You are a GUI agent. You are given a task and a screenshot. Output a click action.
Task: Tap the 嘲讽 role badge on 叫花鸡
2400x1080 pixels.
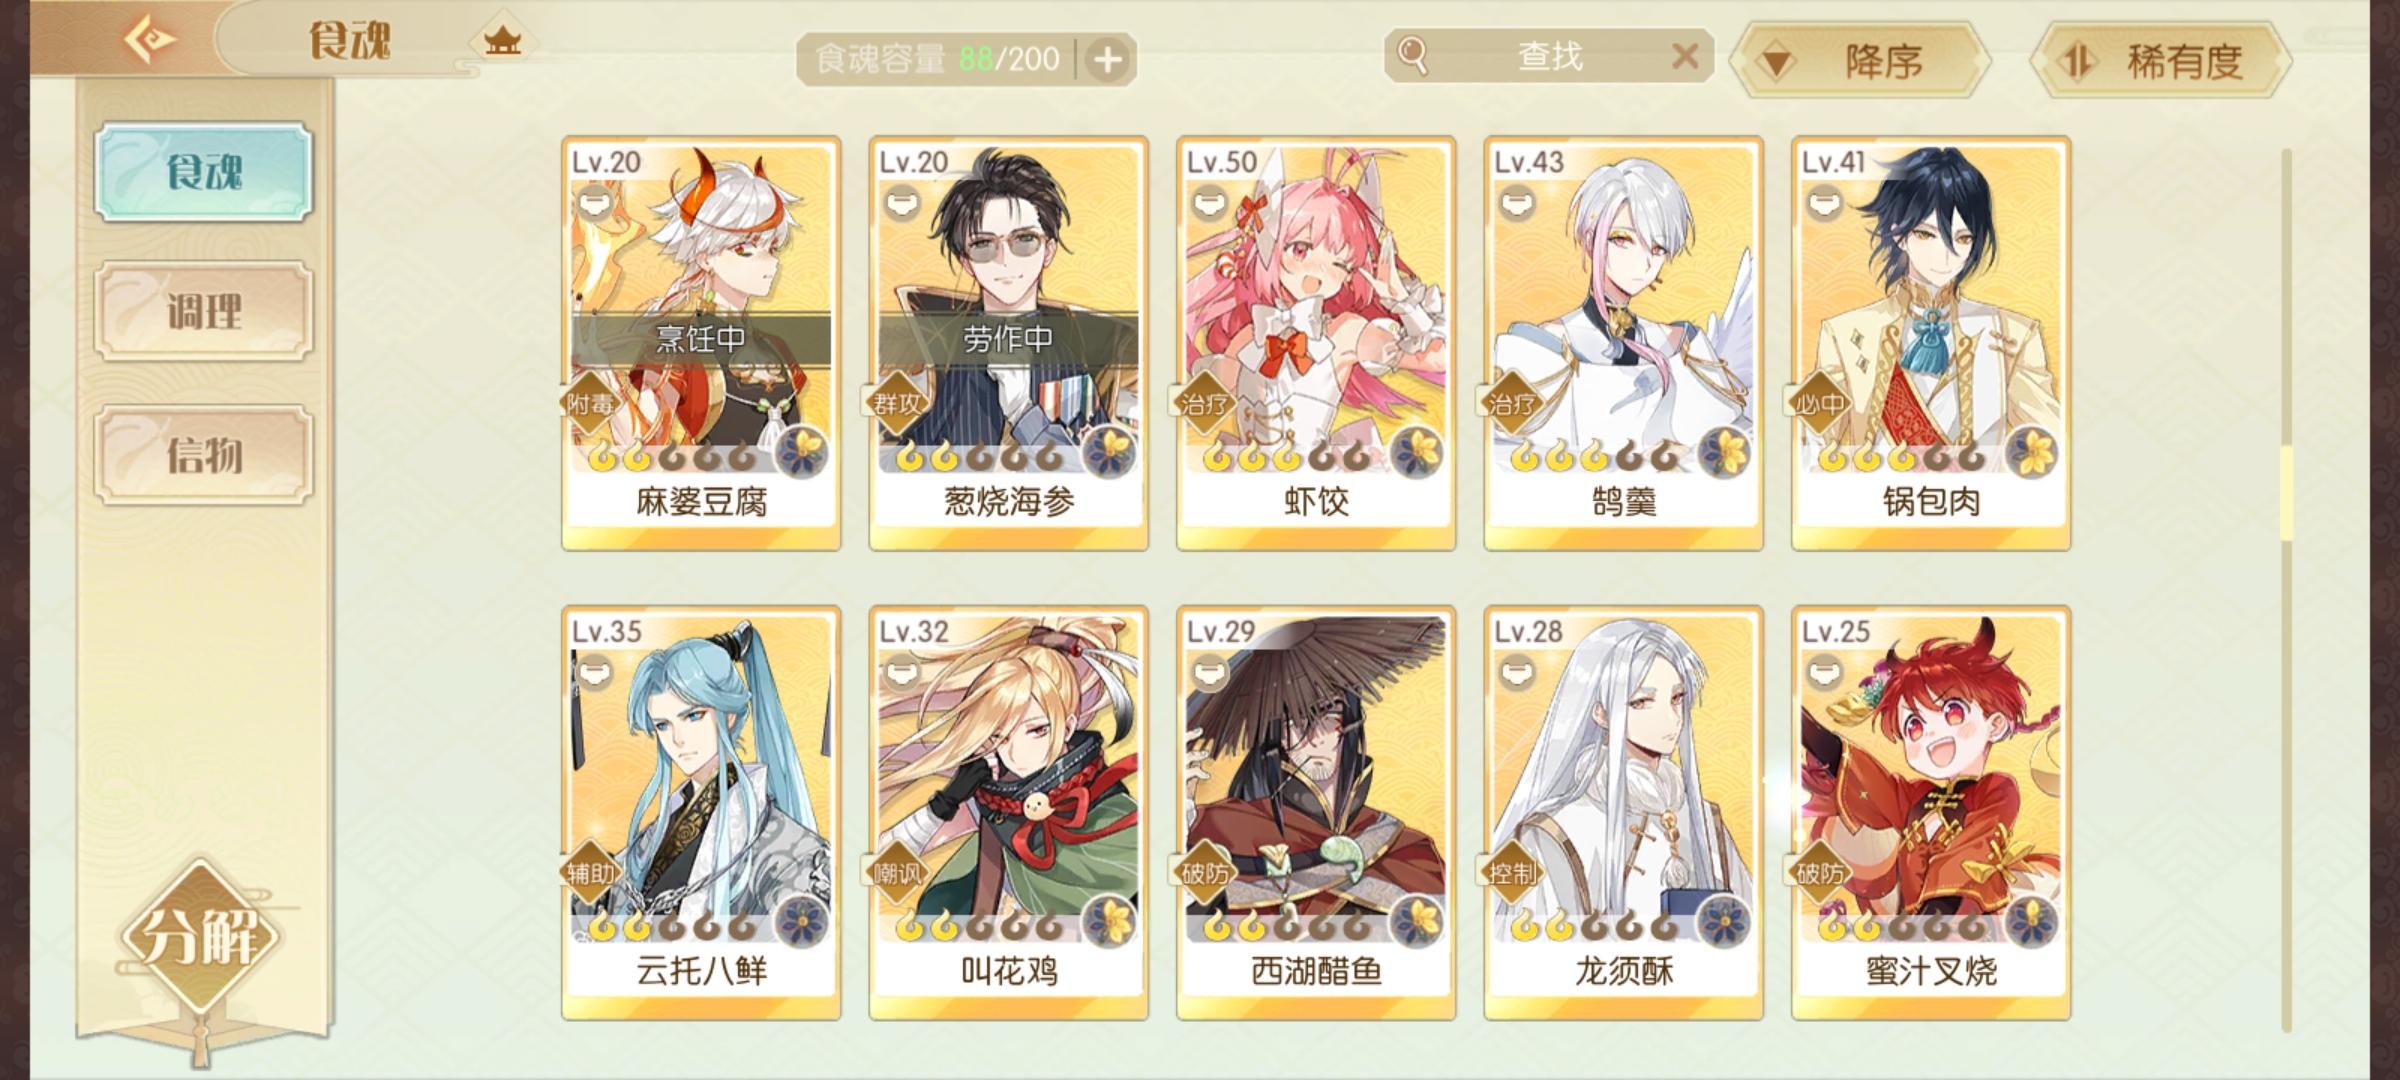897,873
